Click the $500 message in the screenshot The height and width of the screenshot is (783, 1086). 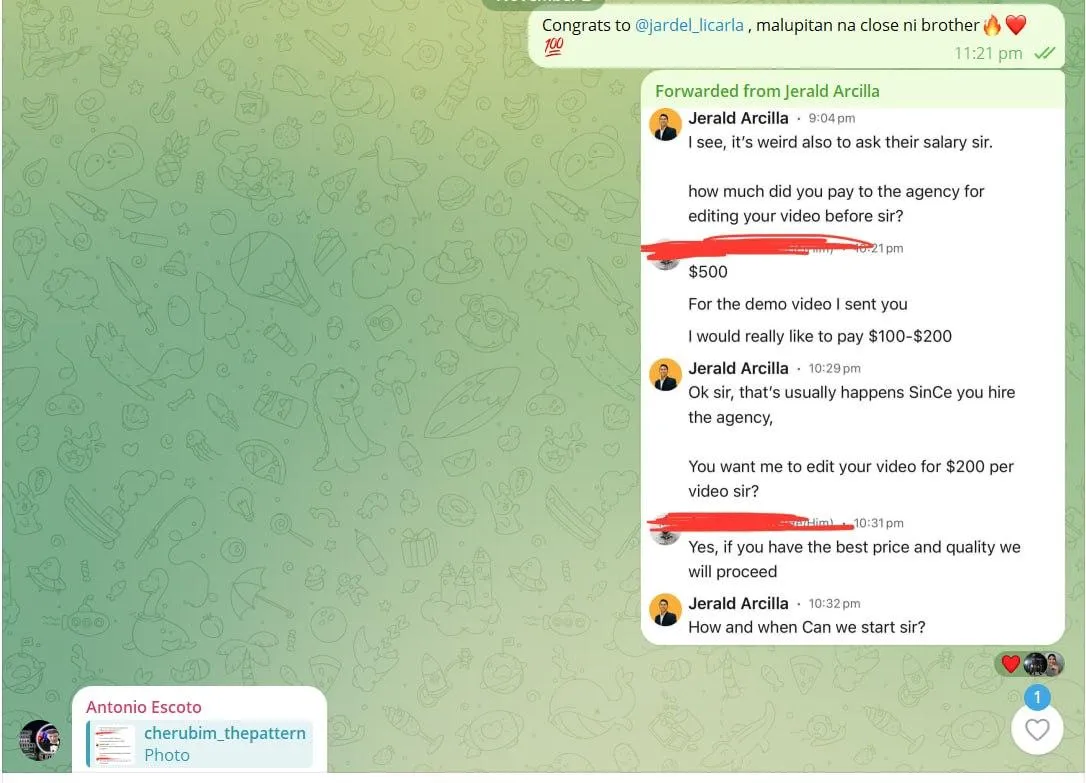pyautogui.click(x=708, y=271)
